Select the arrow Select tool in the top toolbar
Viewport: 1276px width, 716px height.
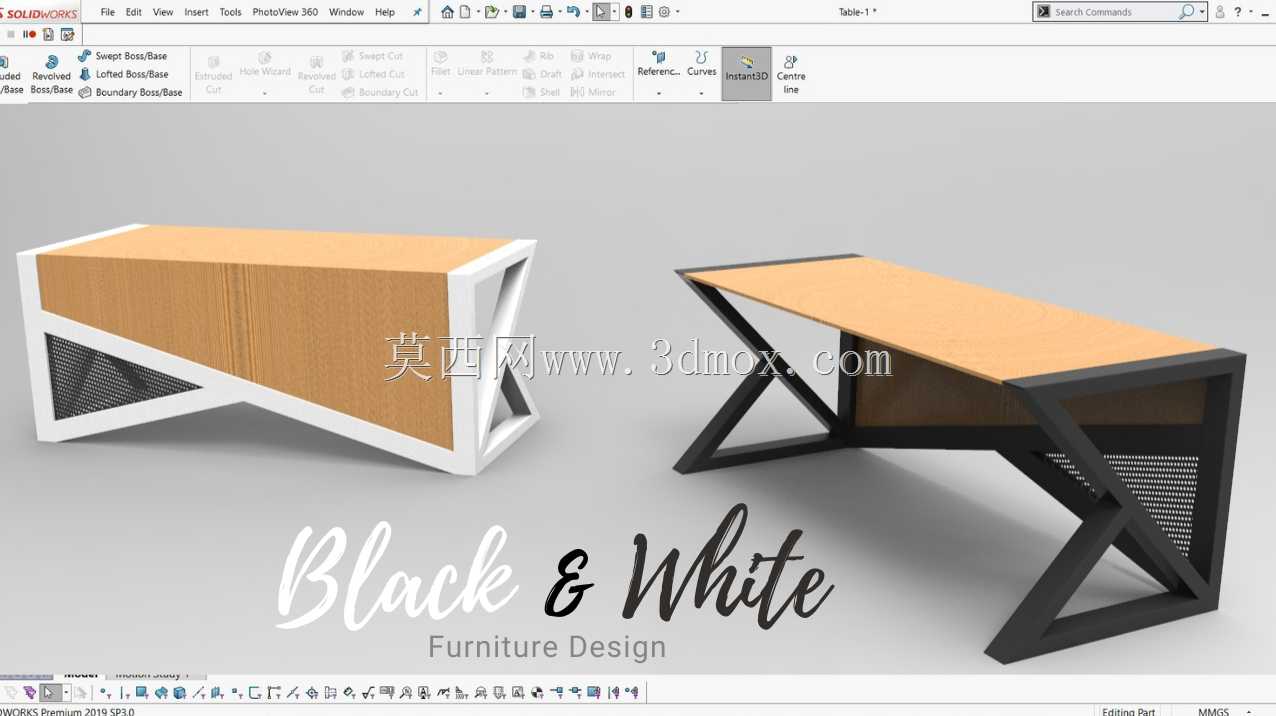[x=601, y=12]
